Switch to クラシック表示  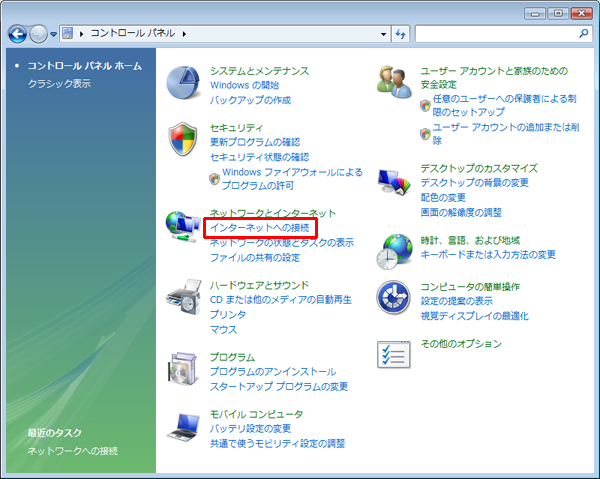pos(59,83)
